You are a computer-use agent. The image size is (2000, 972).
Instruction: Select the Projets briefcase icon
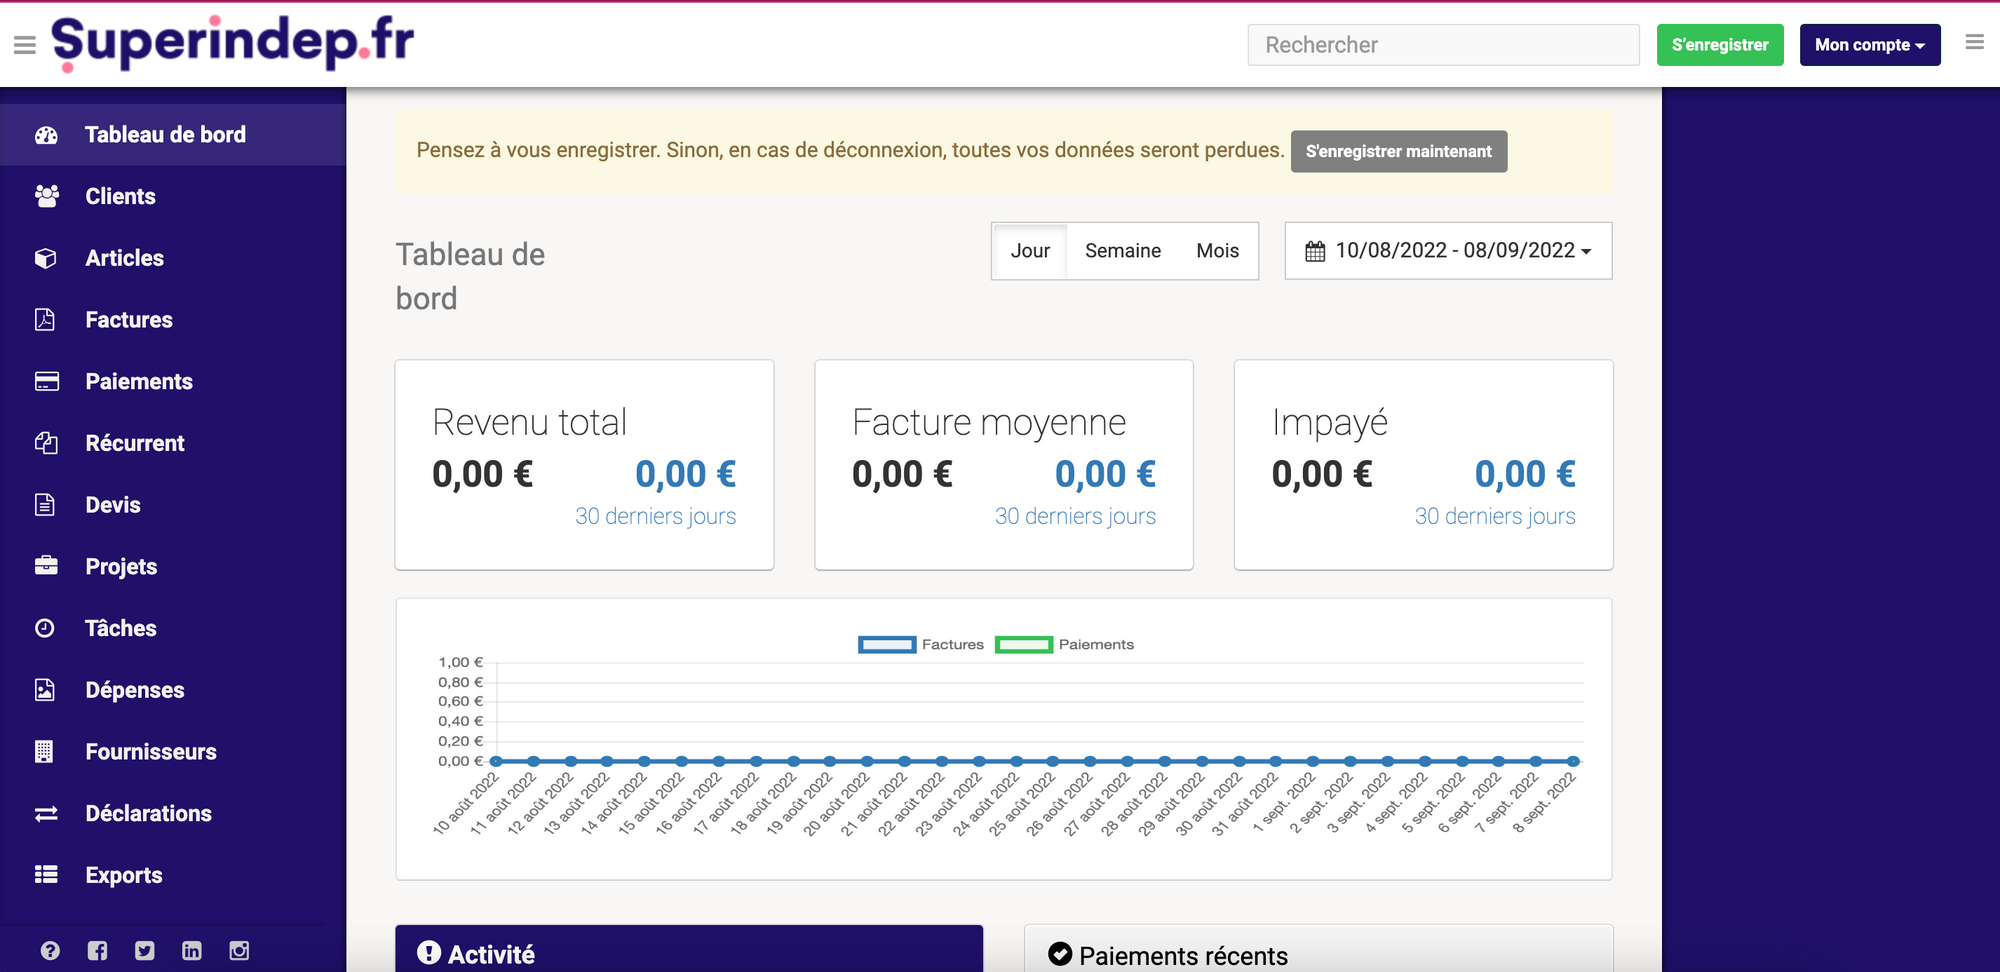pos(46,566)
